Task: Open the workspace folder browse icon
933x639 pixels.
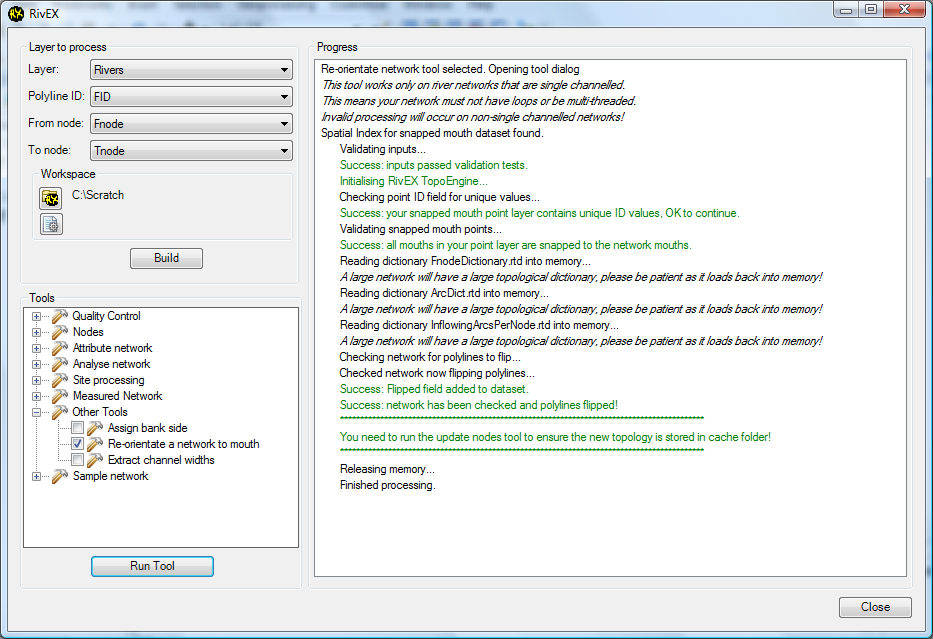Action: click(51, 198)
